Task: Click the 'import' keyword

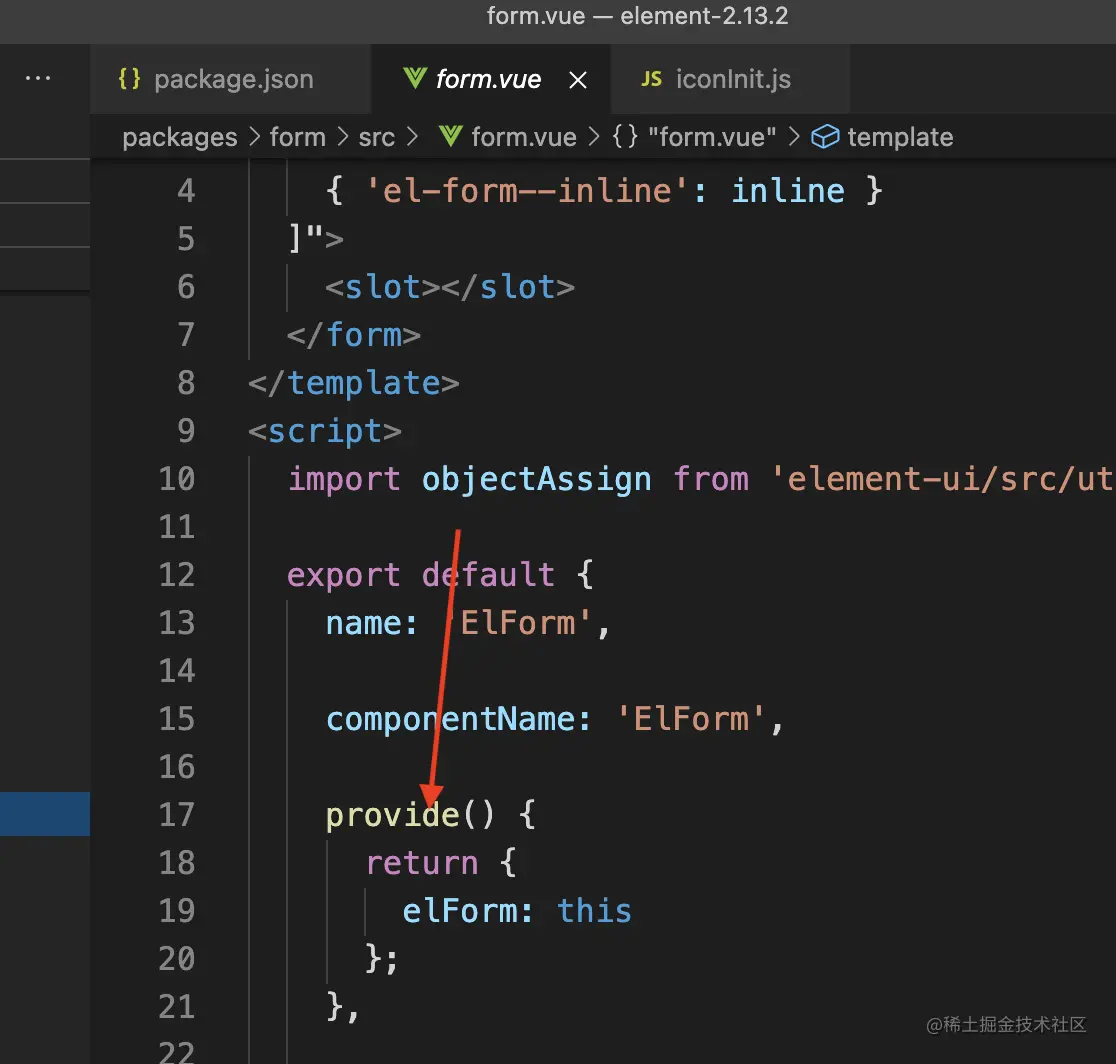Action: pyautogui.click(x=344, y=478)
